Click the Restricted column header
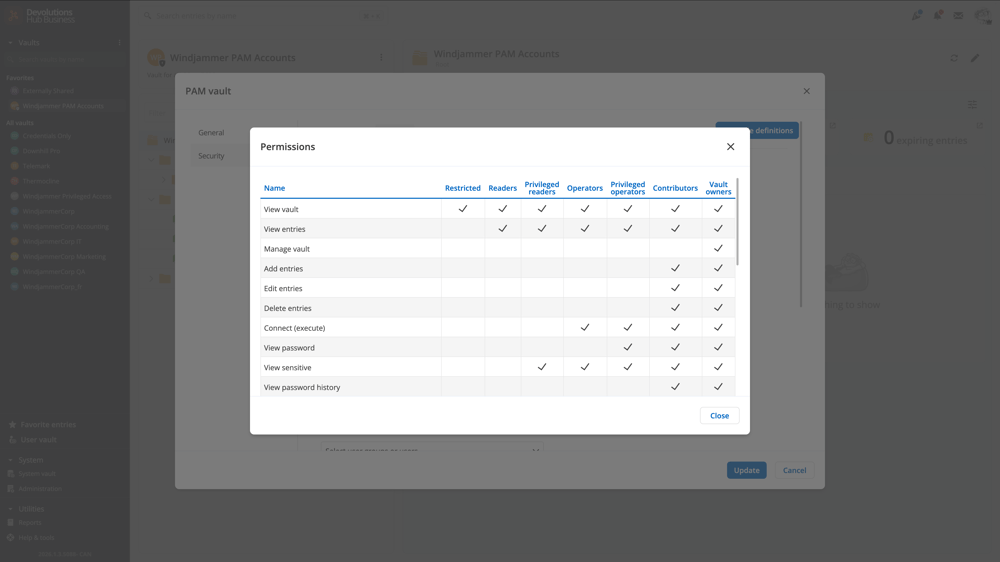Viewport: 1000px width, 562px height. 462,188
